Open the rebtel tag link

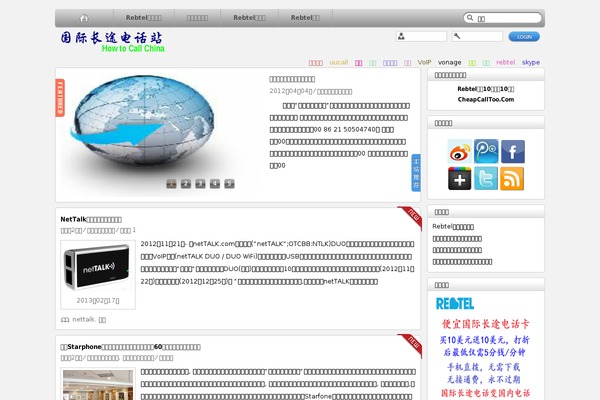tap(505, 62)
